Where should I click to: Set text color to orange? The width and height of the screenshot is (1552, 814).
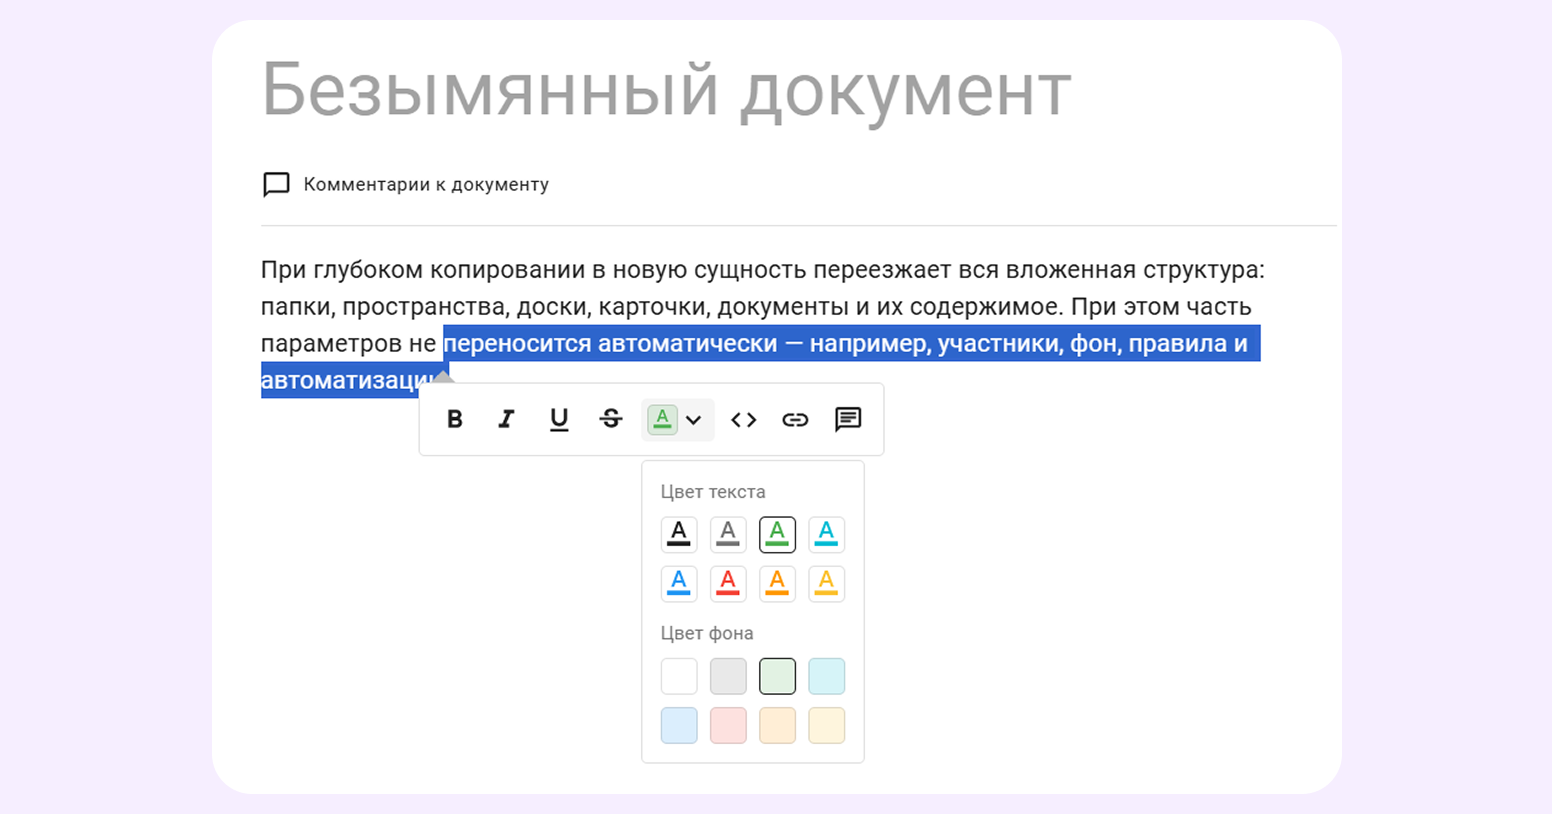777,584
